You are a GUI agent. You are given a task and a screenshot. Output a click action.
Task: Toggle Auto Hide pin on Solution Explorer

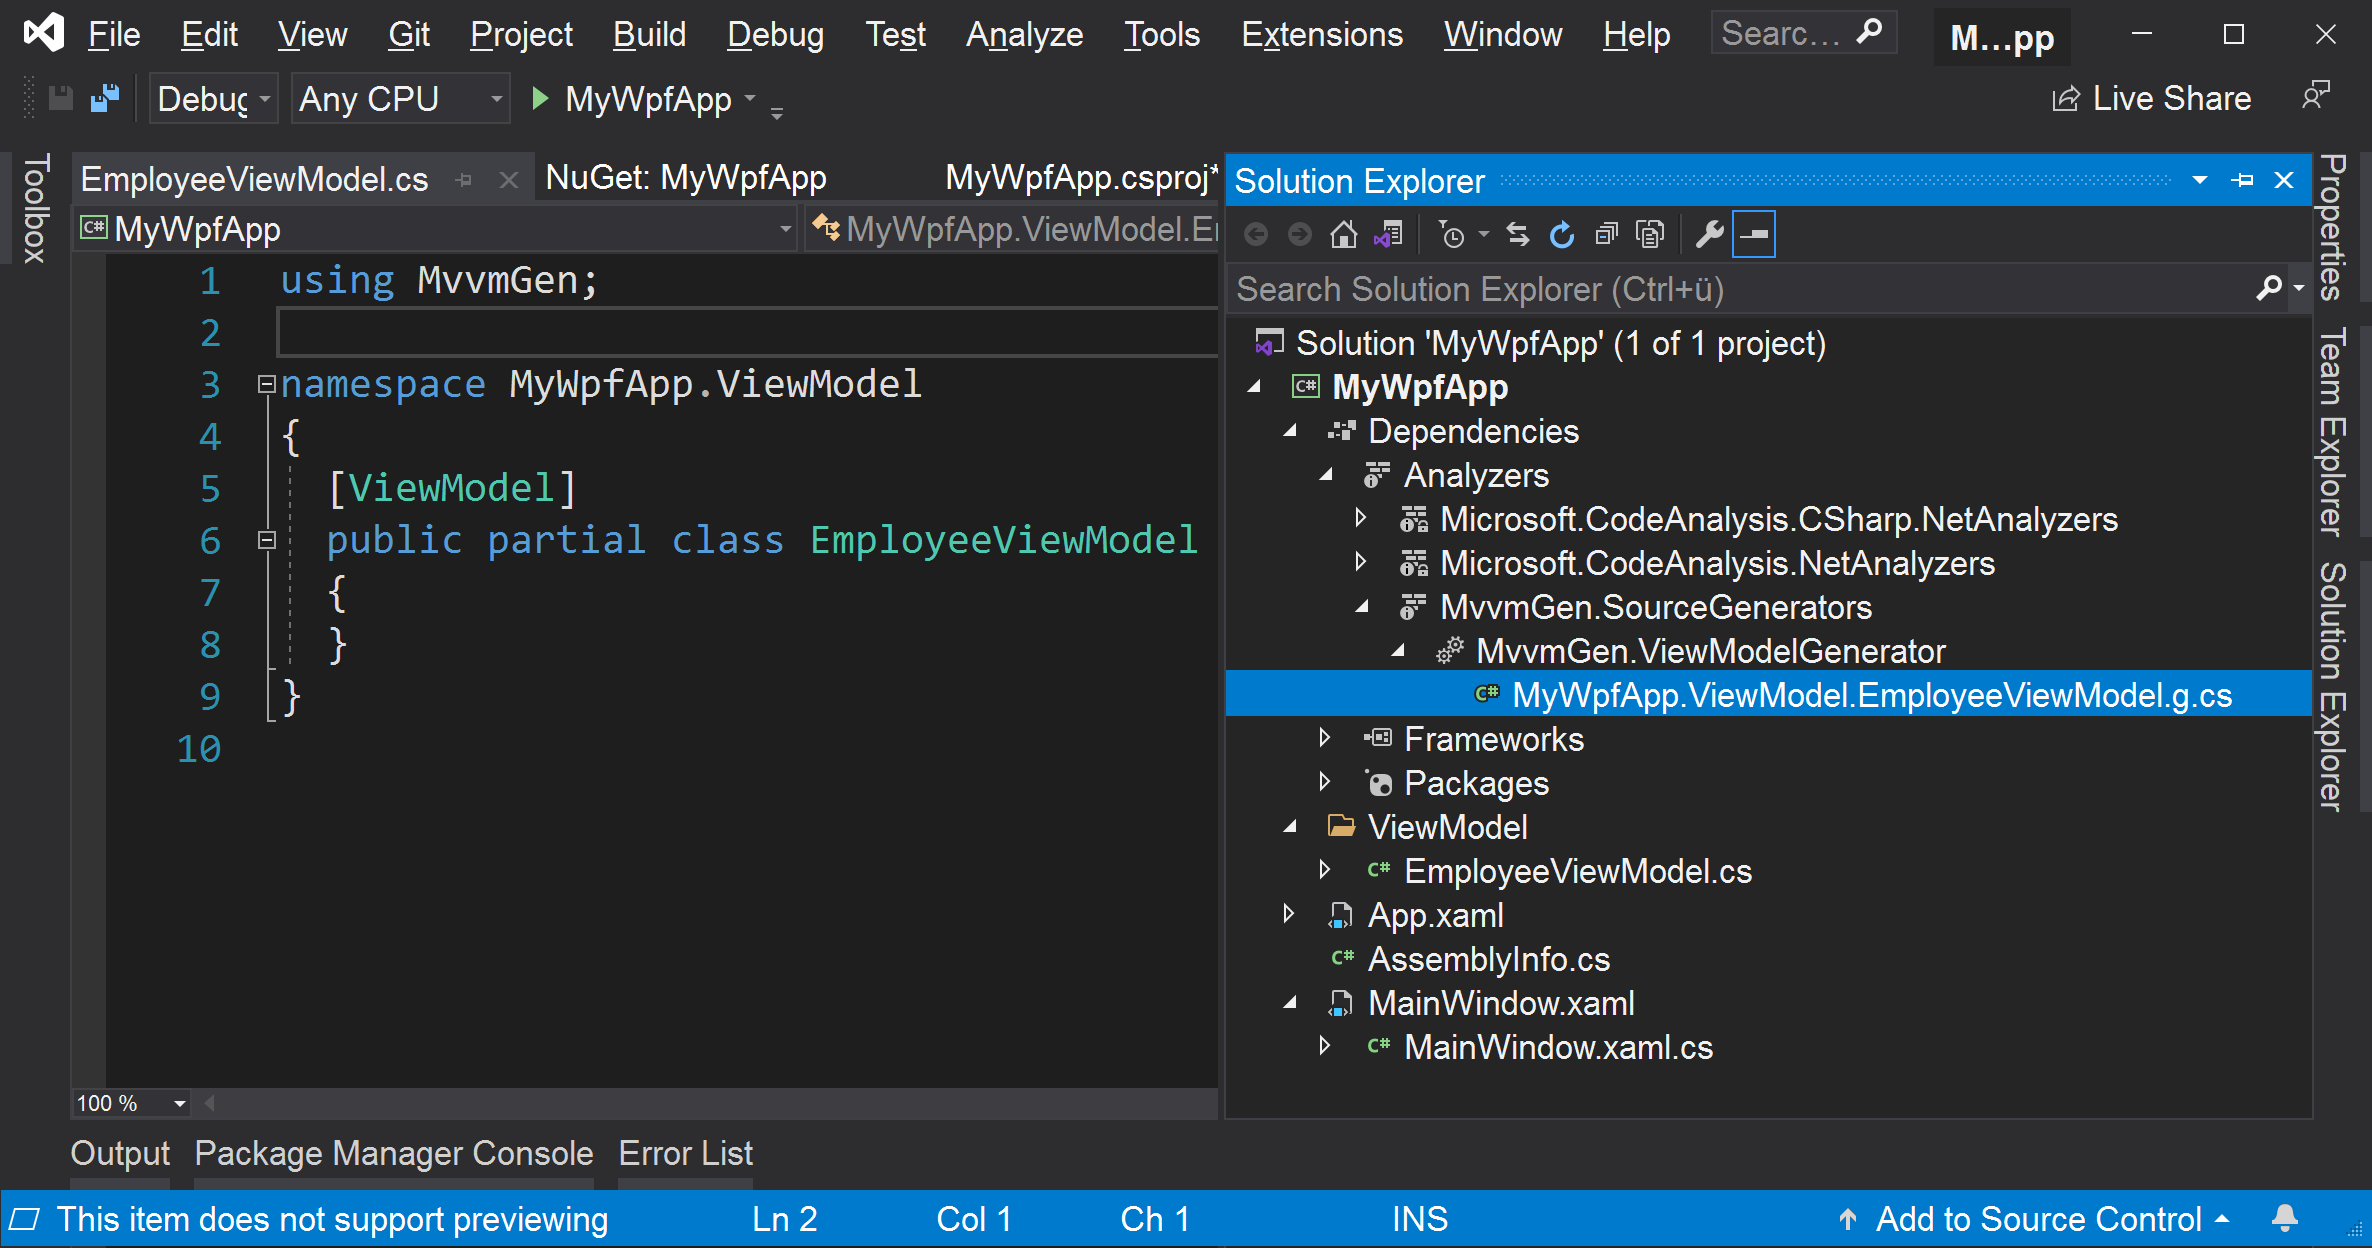click(2242, 181)
